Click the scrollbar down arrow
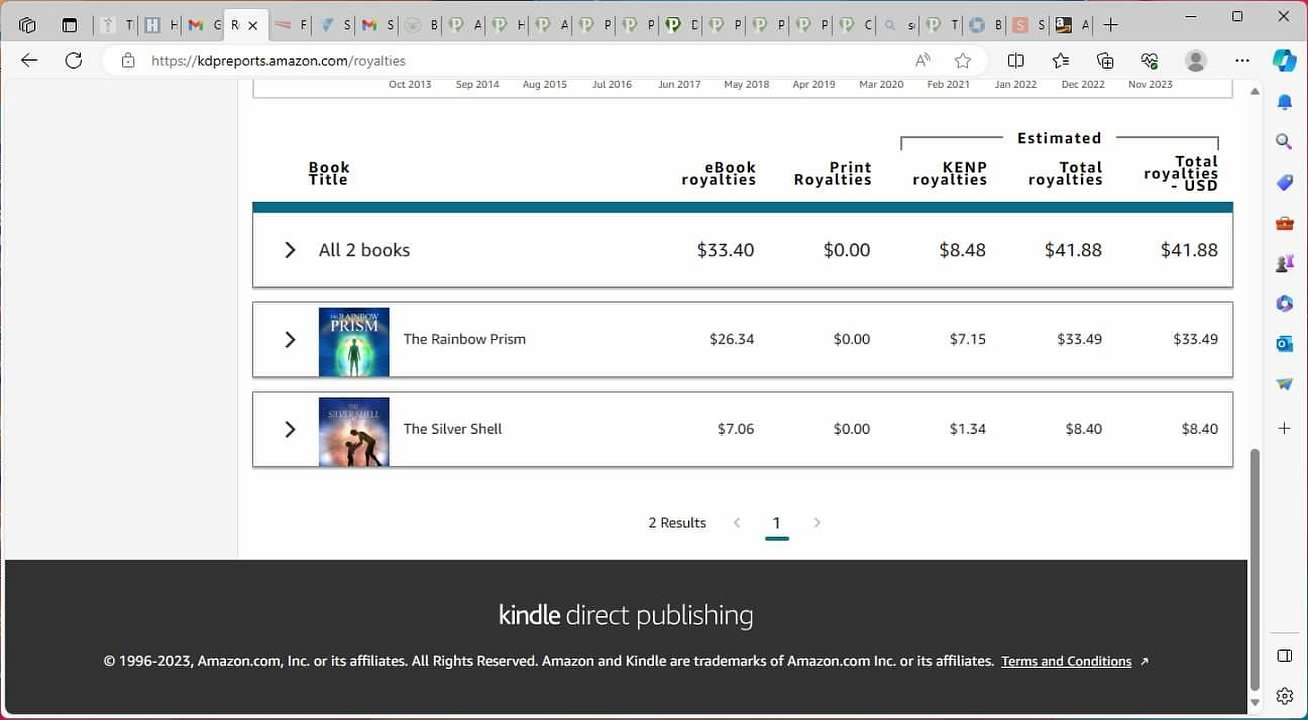Viewport: 1308px width, 720px height. (1256, 703)
